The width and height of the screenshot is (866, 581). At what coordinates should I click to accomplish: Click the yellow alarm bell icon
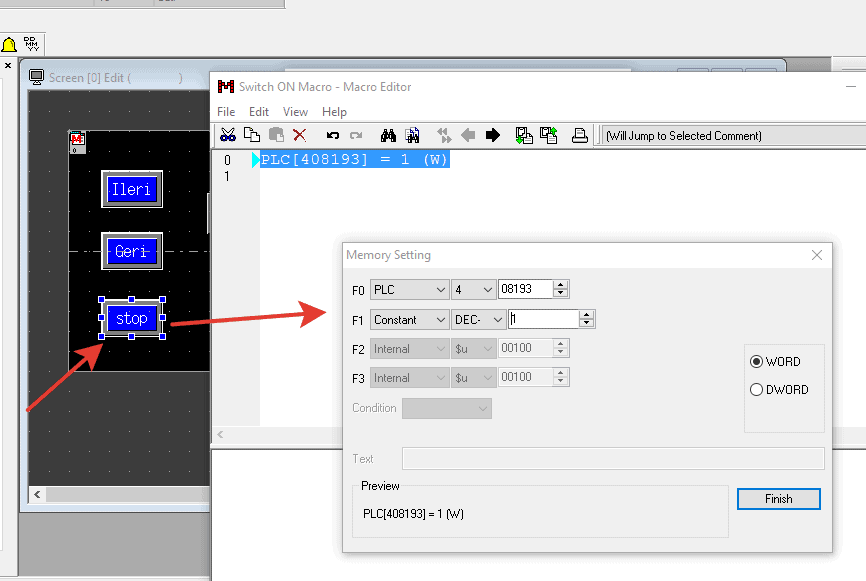9,45
